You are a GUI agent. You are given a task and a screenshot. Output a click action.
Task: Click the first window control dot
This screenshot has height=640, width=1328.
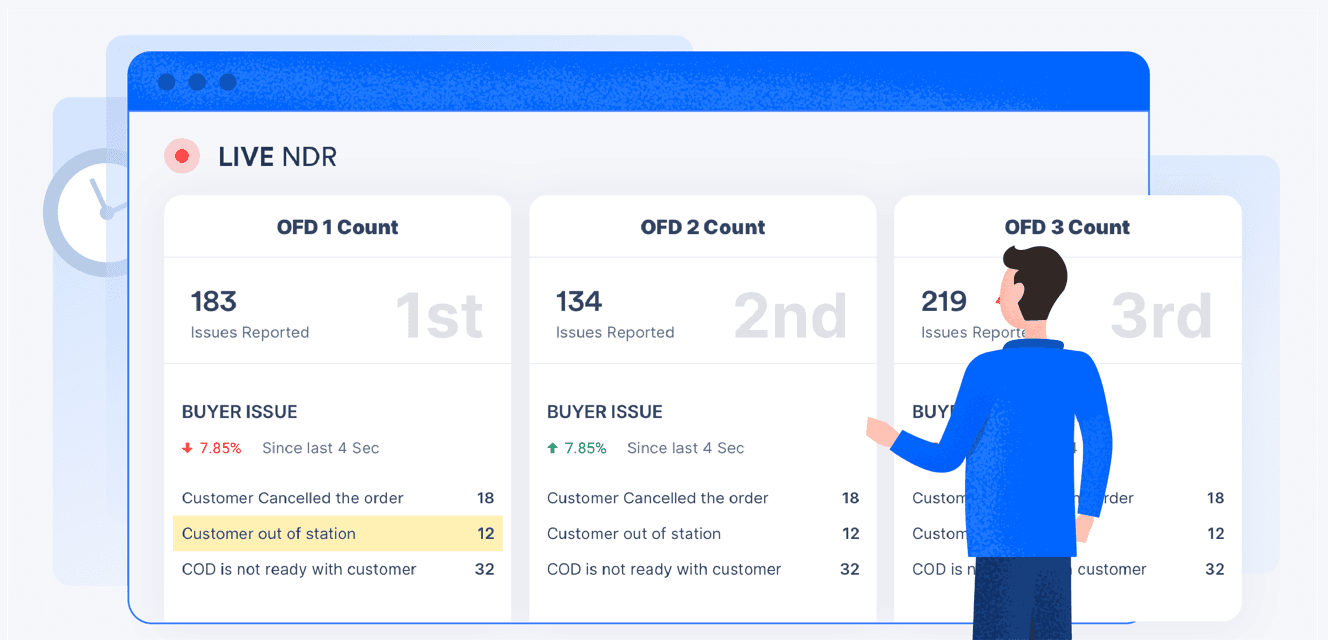166,82
